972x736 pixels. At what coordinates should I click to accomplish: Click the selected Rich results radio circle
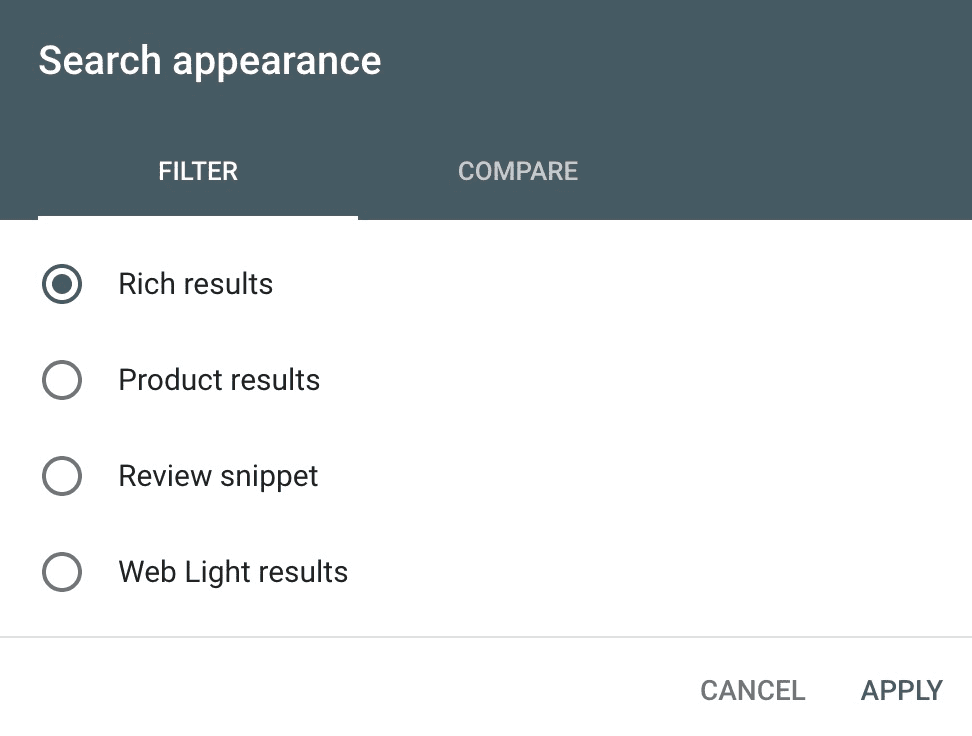(x=62, y=284)
